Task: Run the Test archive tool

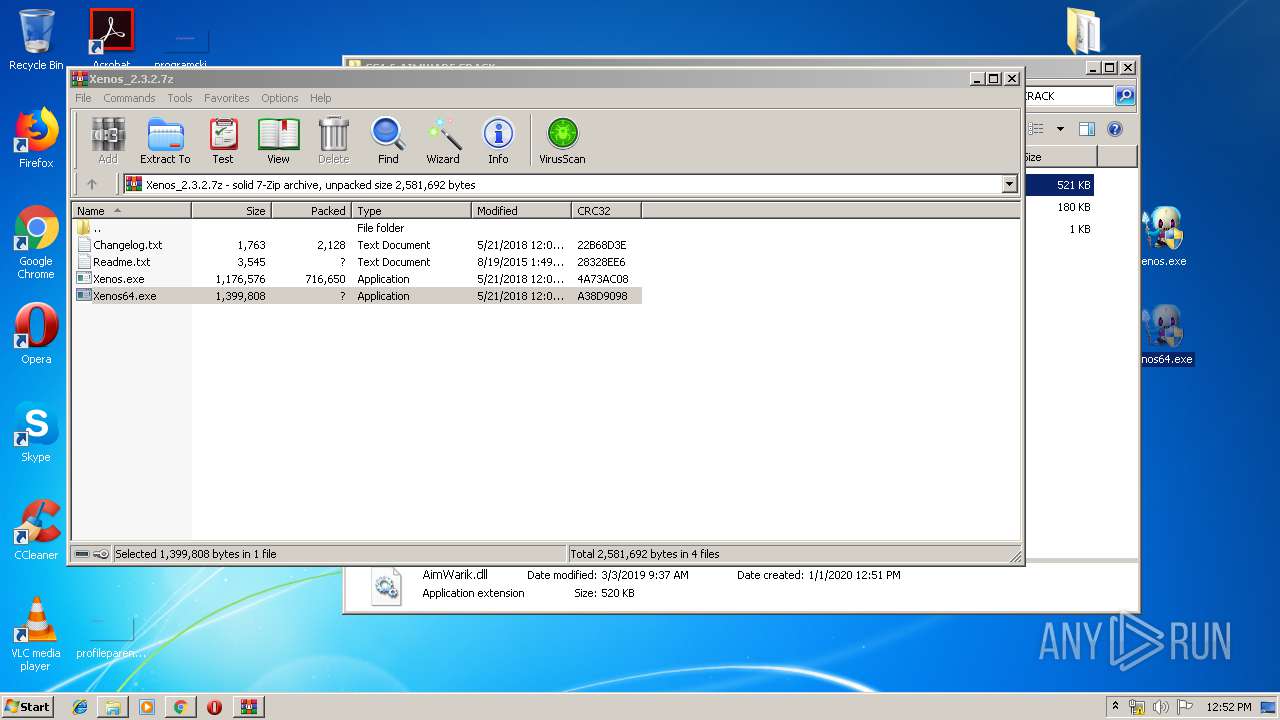Action: (223, 140)
